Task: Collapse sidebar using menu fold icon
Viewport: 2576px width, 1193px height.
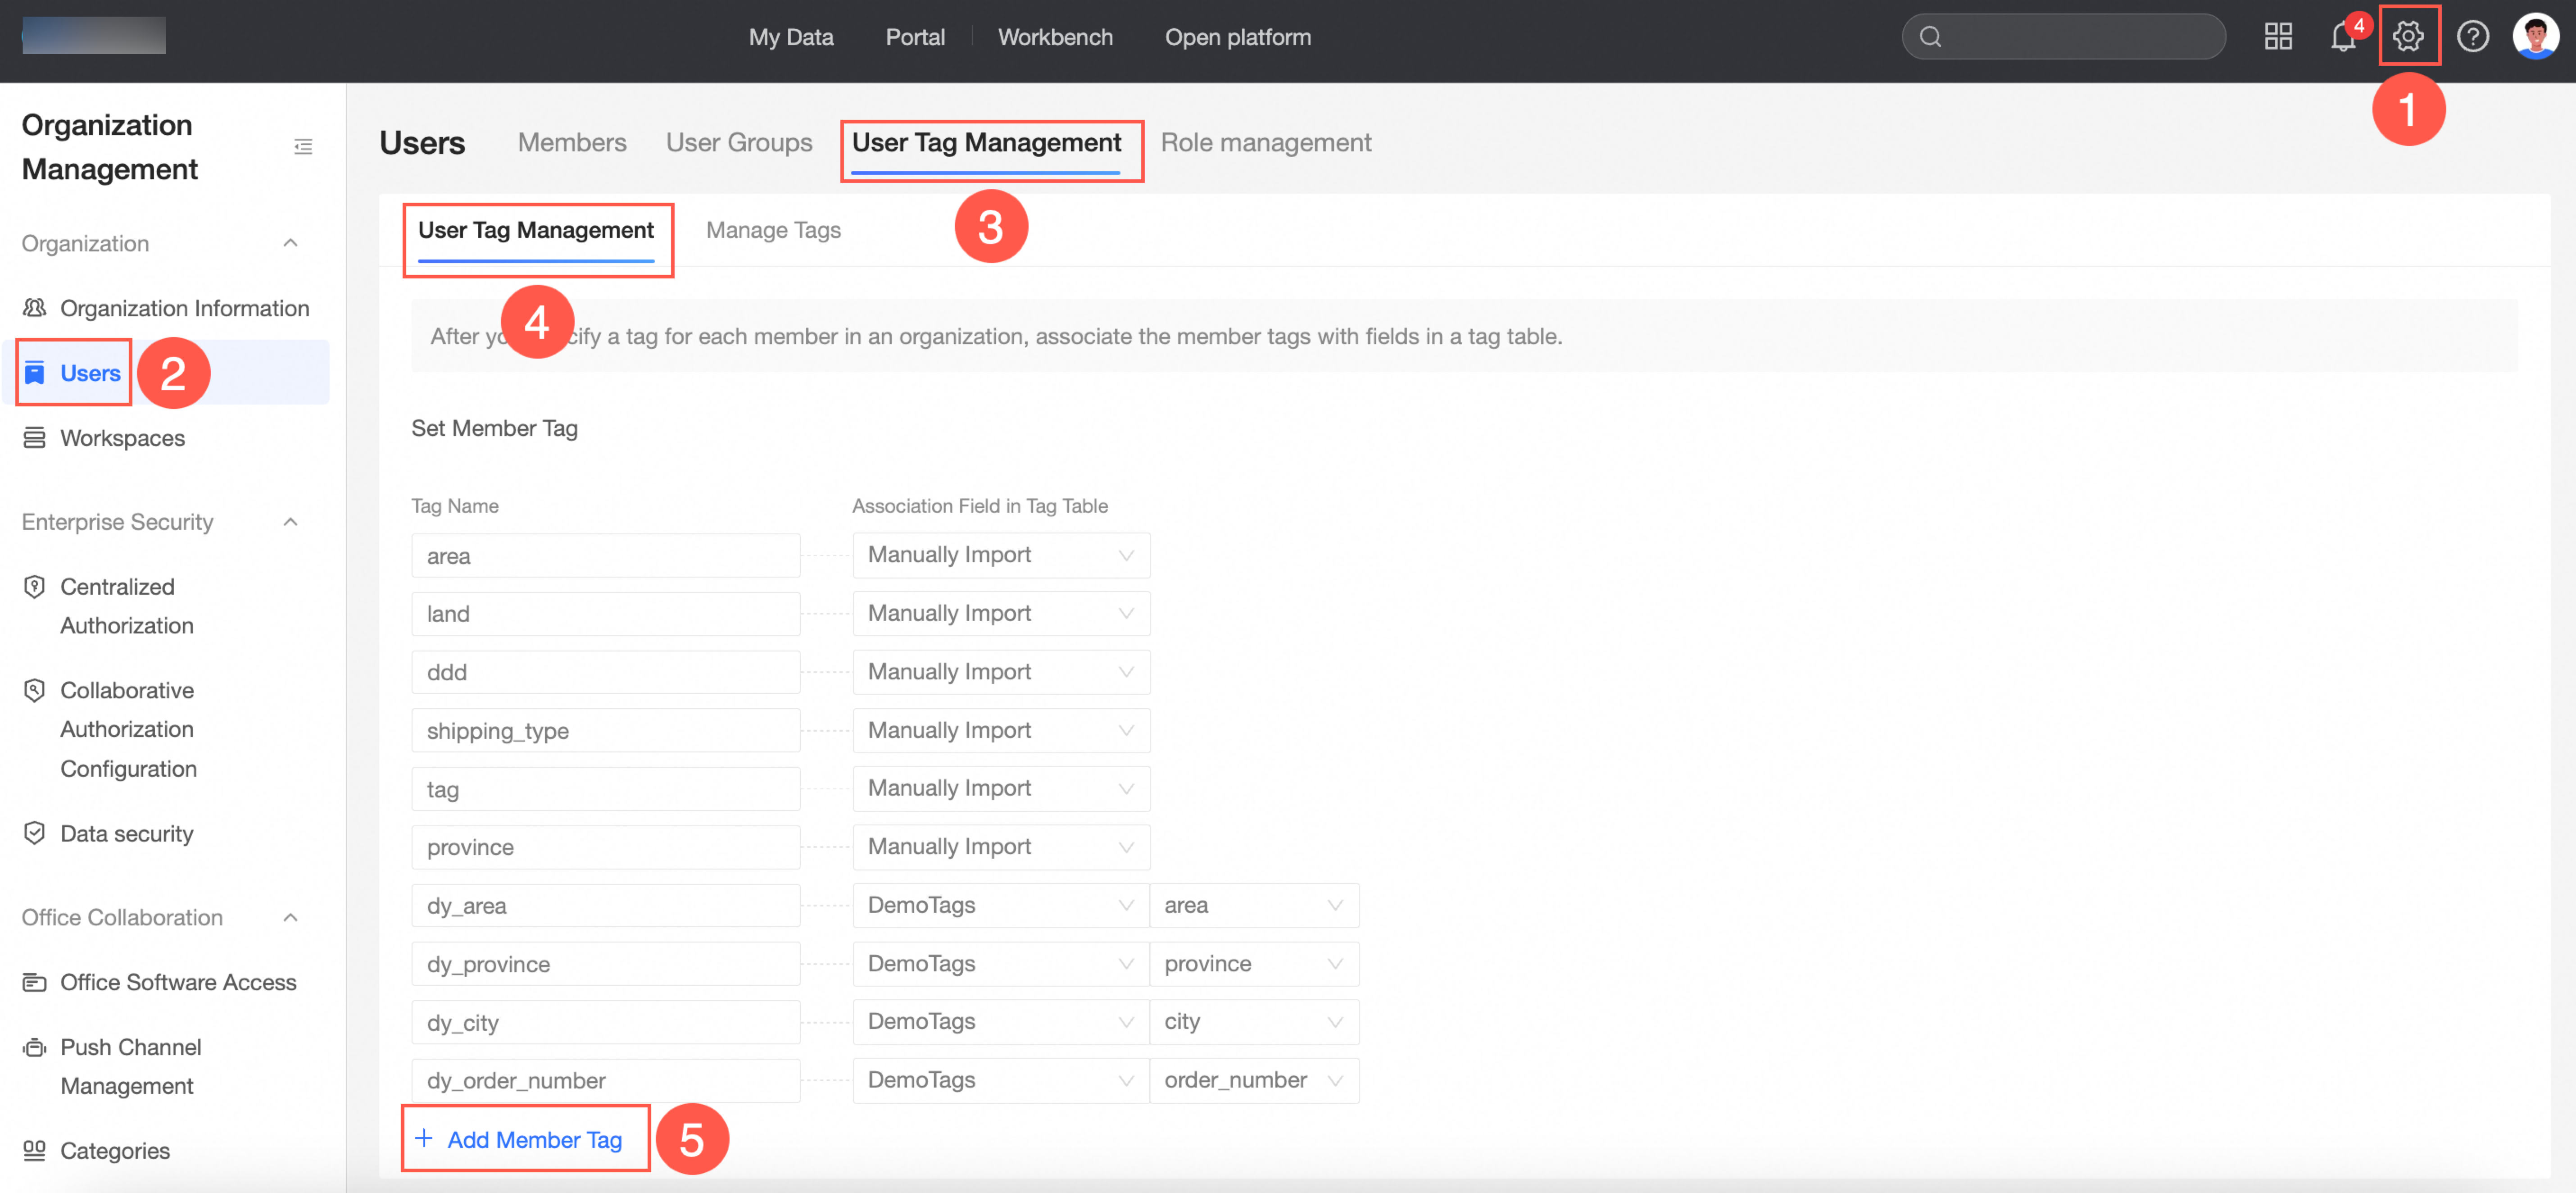Action: point(303,147)
